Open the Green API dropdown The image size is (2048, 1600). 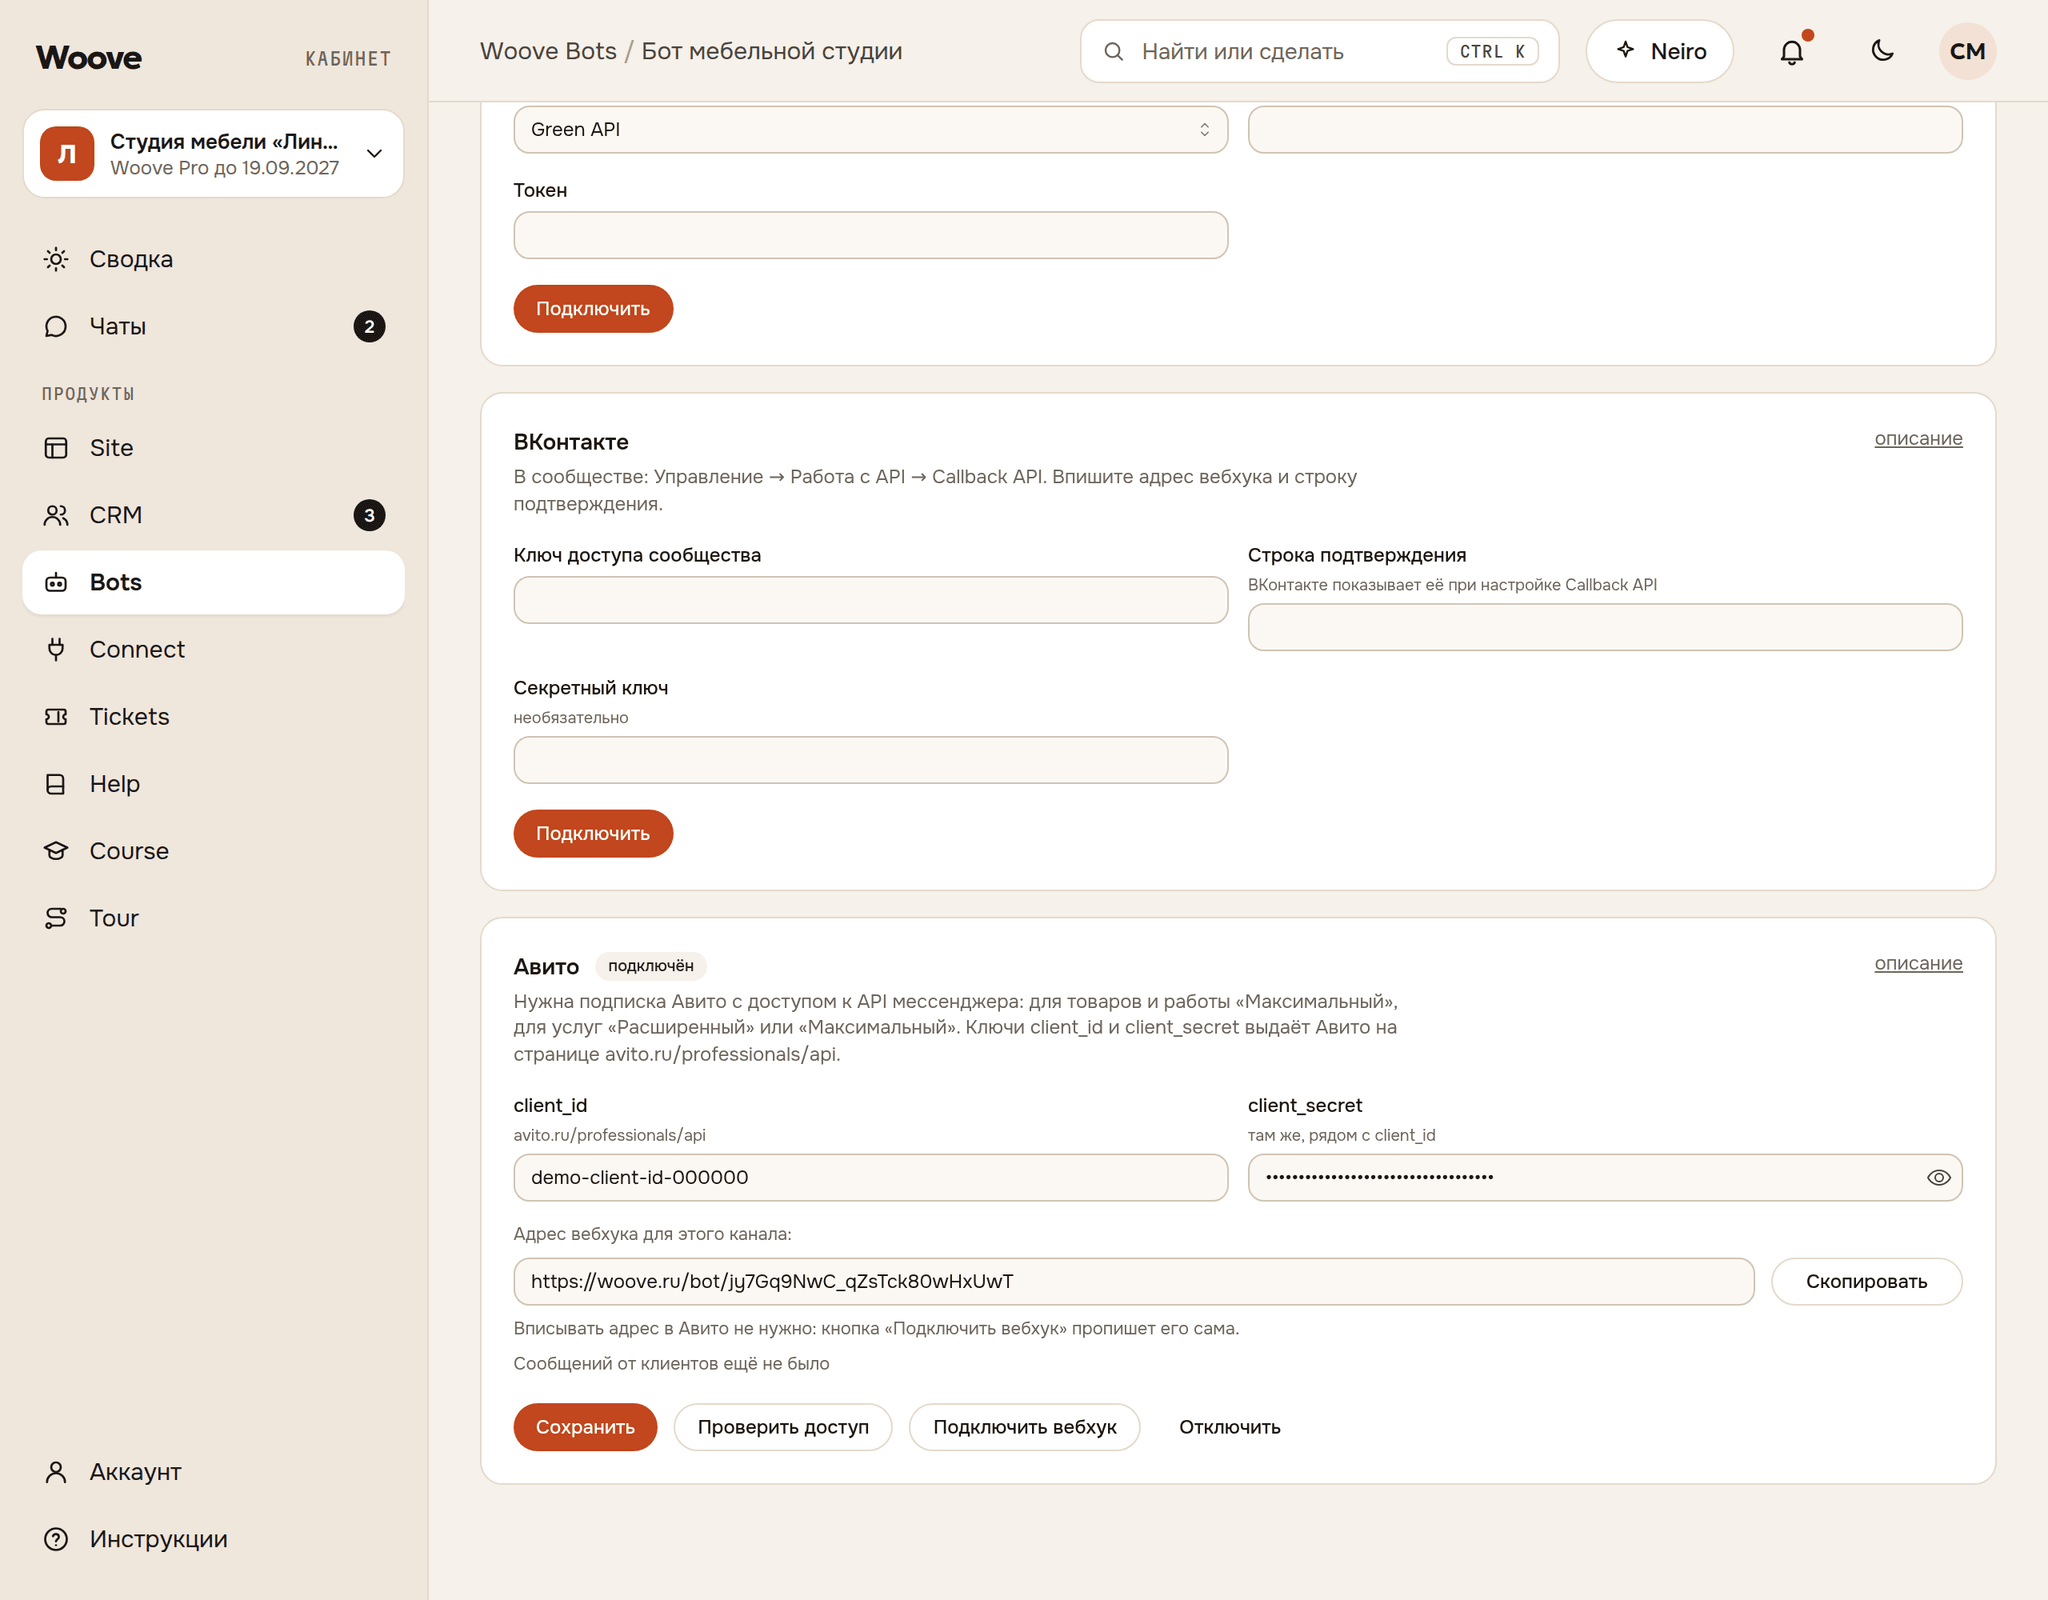coord(870,129)
